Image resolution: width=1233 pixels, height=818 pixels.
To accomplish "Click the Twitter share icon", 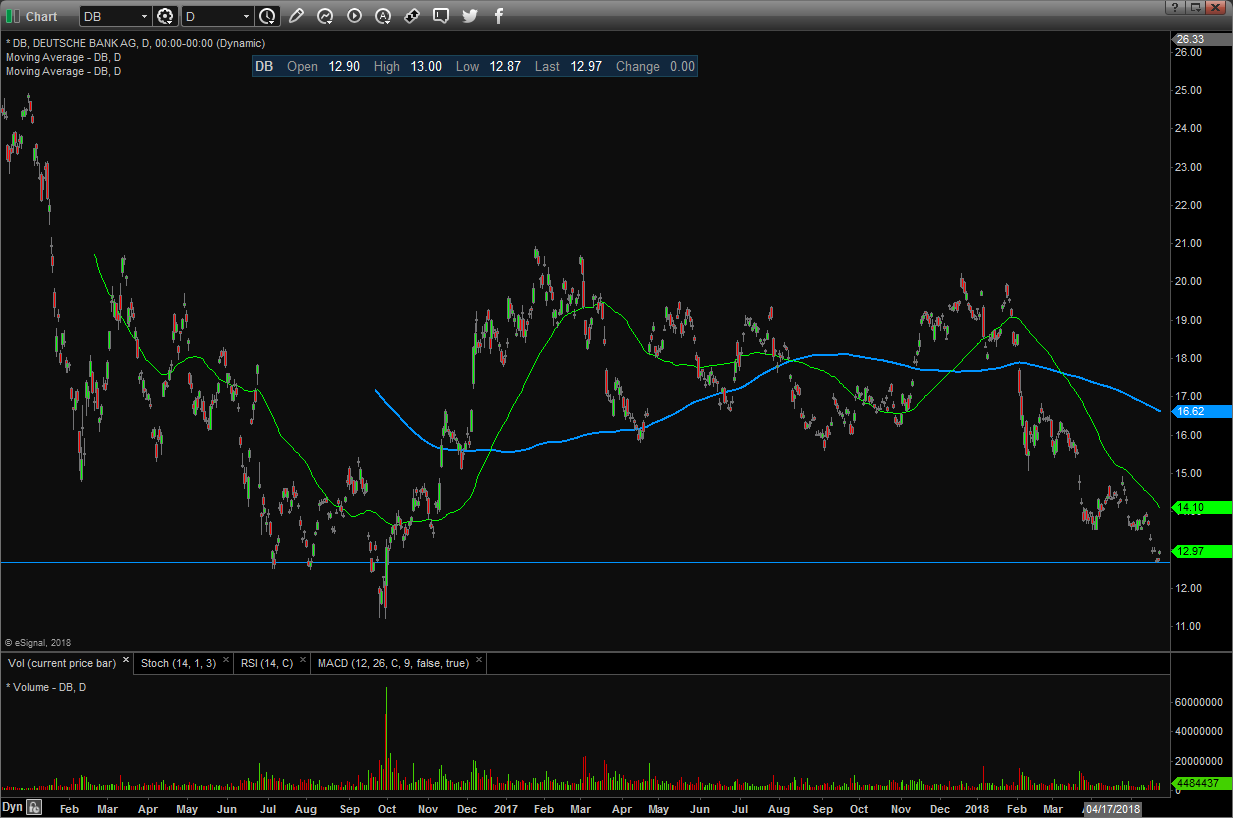I will 470,16.
